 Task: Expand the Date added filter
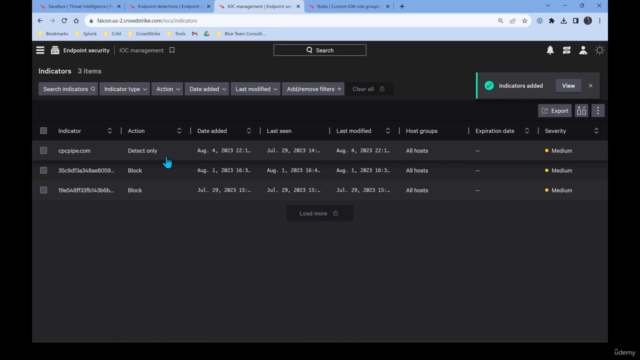[x=207, y=89]
